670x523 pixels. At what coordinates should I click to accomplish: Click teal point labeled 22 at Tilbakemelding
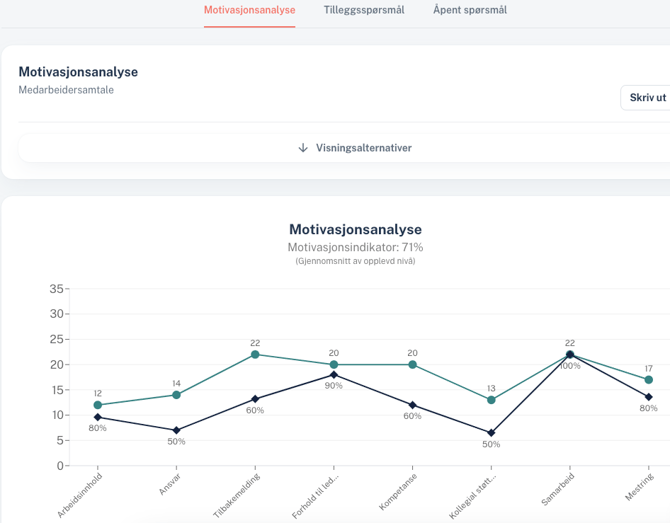click(255, 354)
